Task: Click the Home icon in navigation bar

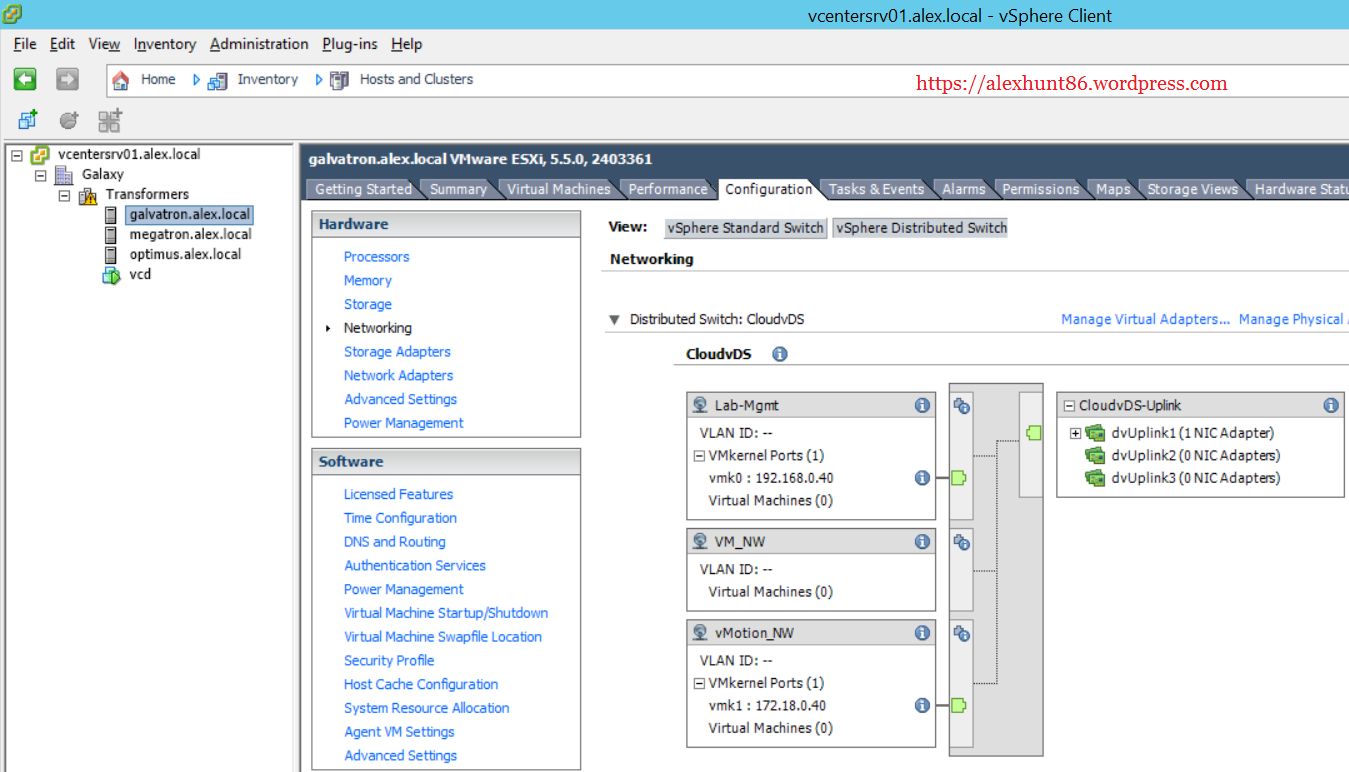Action: (x=121, y=80)
